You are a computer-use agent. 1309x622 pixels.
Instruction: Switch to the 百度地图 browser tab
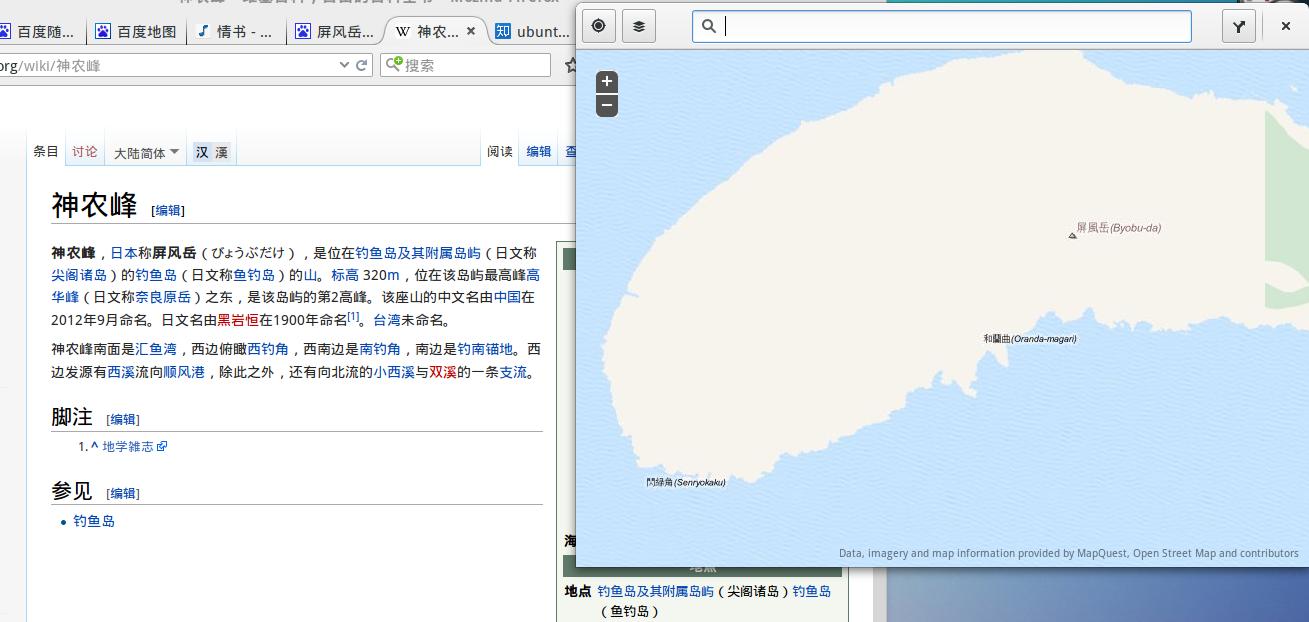point(136,31)
